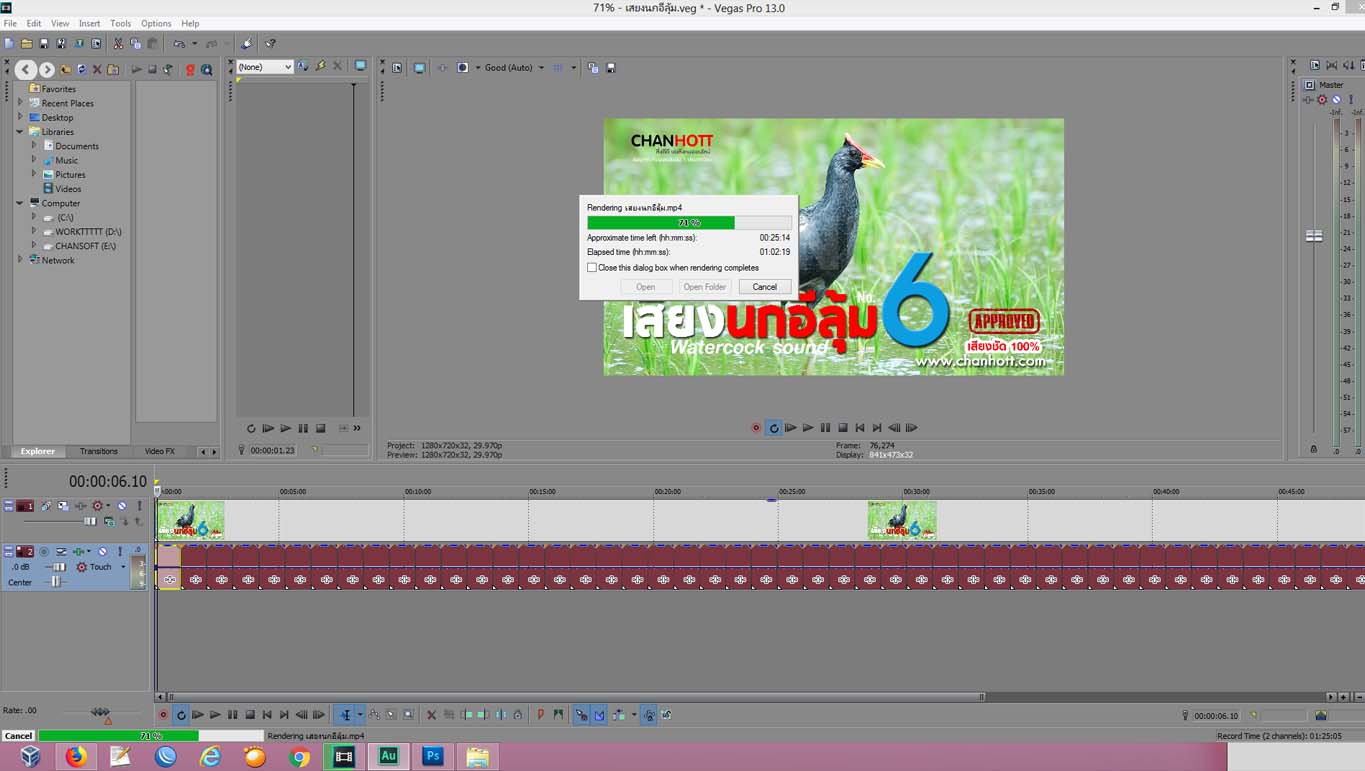Click the Lock Event padlock icon

click(517, 714)
